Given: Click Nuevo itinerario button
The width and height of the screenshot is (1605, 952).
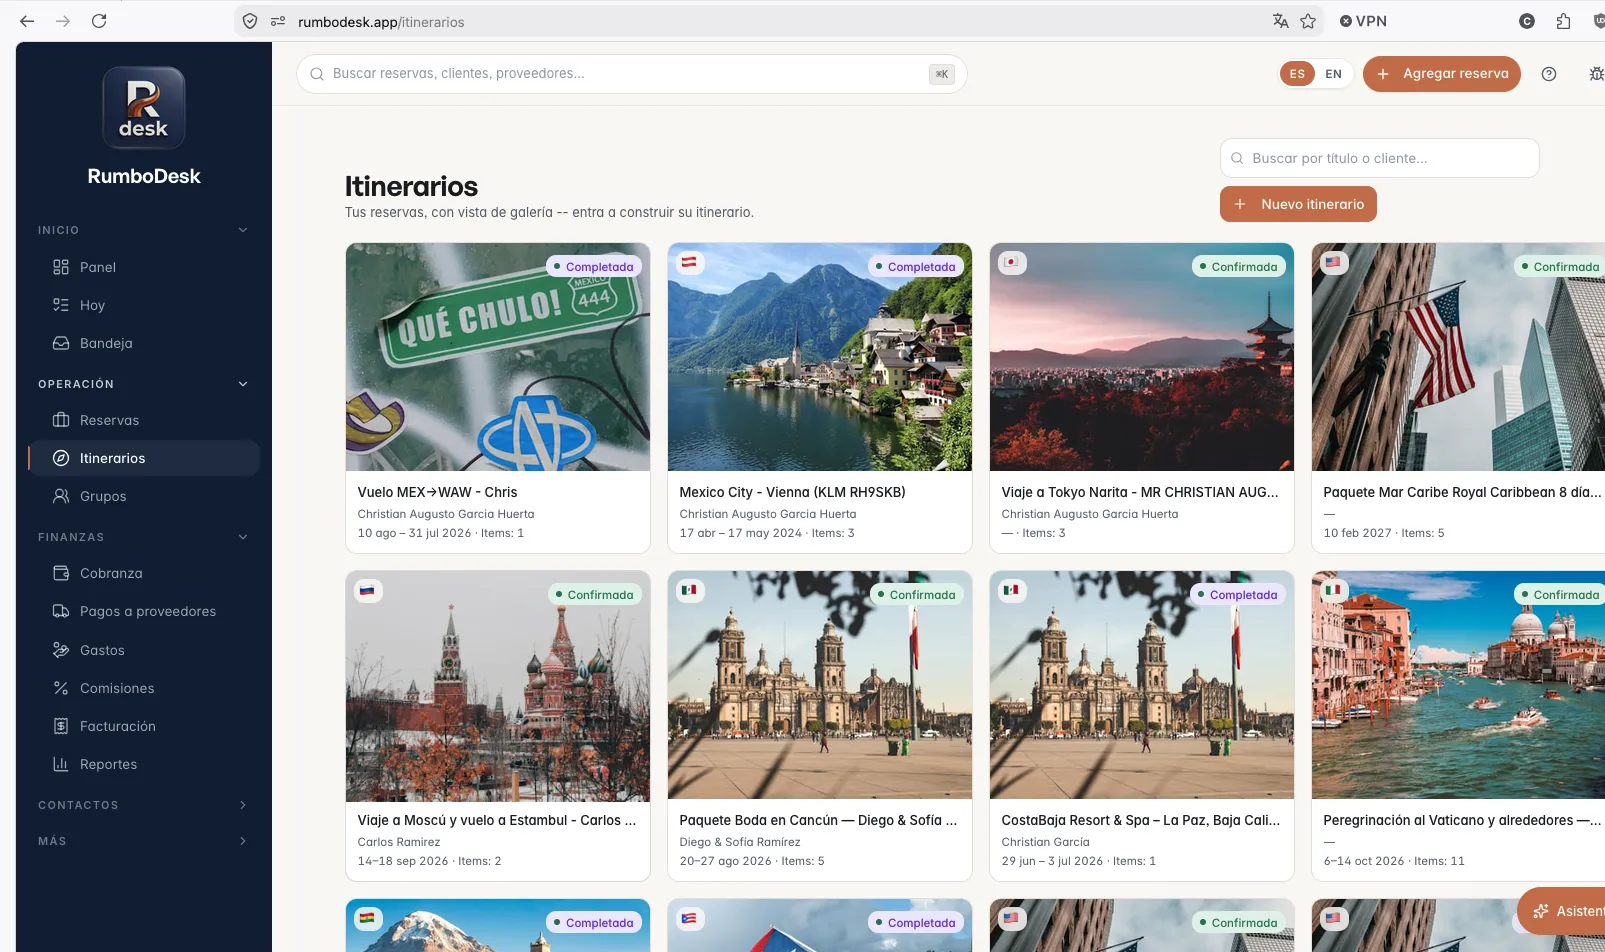Looking at the screenshot, I should [x=1298, y=204].
